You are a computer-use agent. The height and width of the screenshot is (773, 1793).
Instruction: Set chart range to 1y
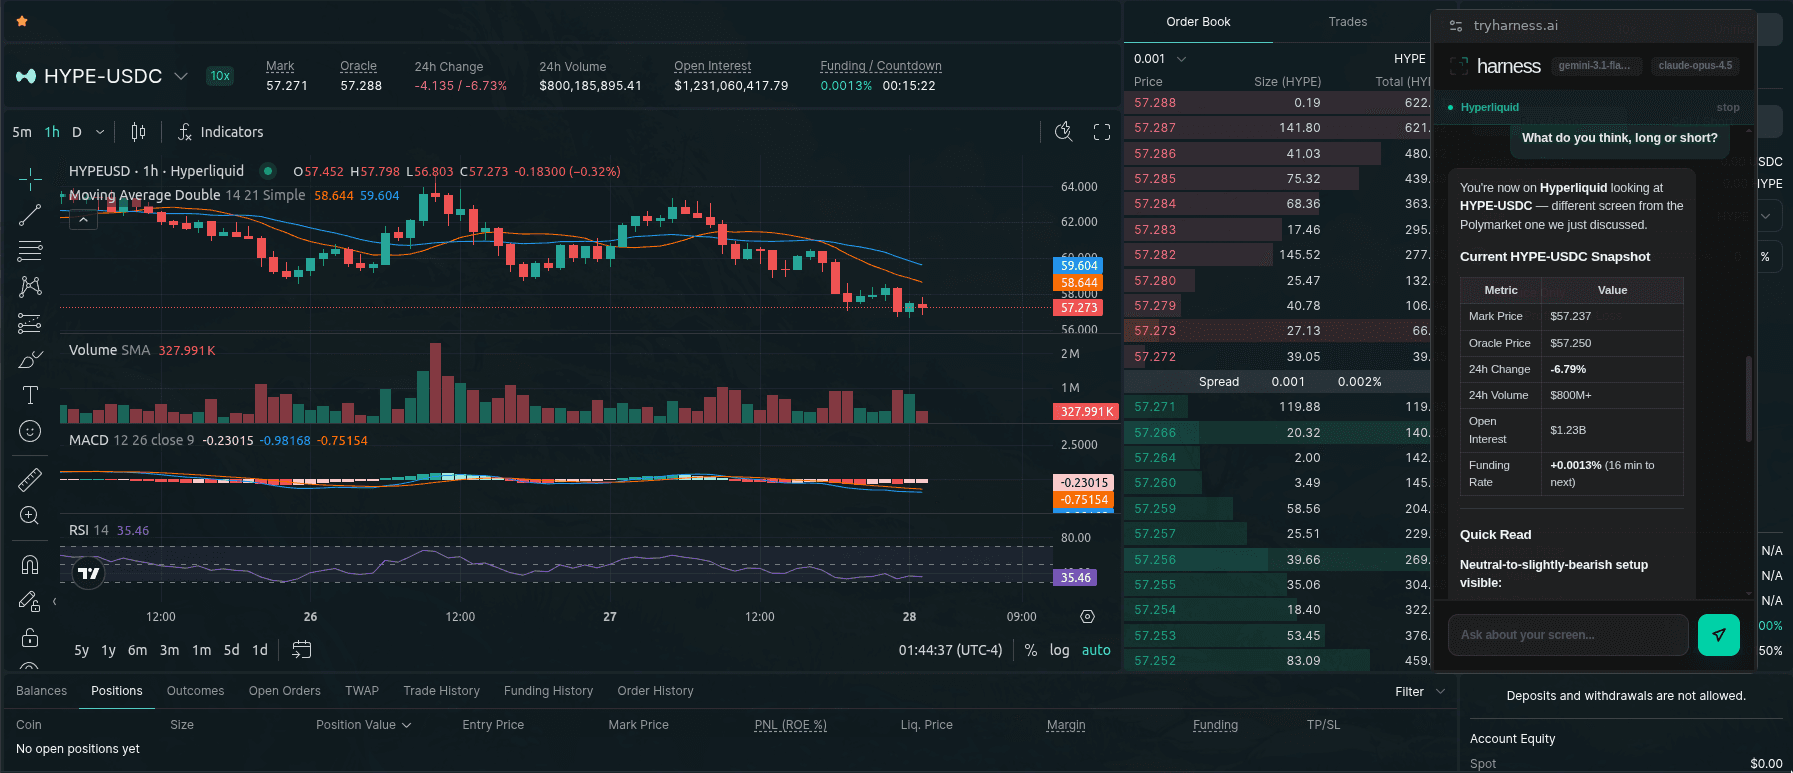pos(108,650)
